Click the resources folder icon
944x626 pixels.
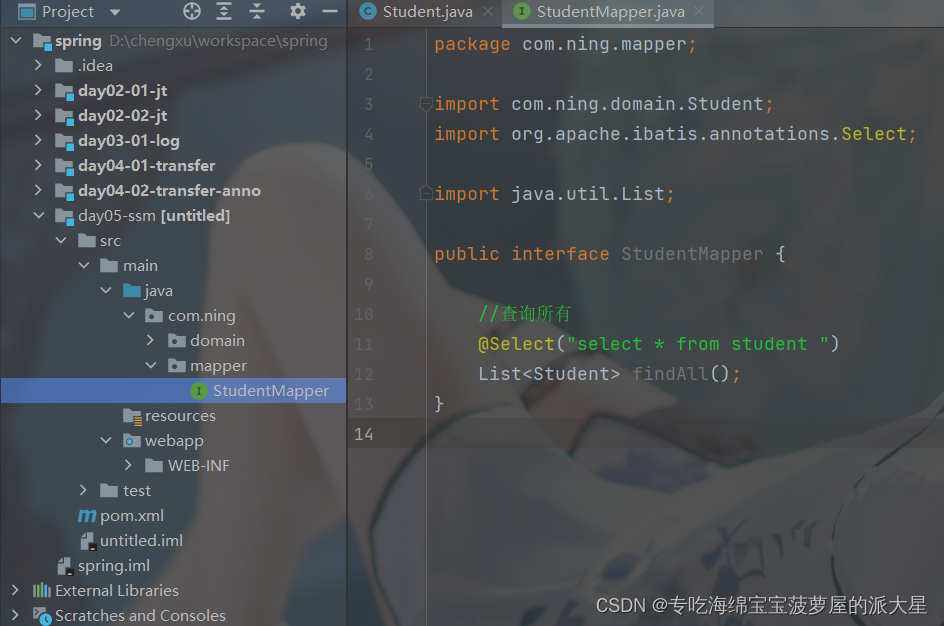[x=132, y=416]
